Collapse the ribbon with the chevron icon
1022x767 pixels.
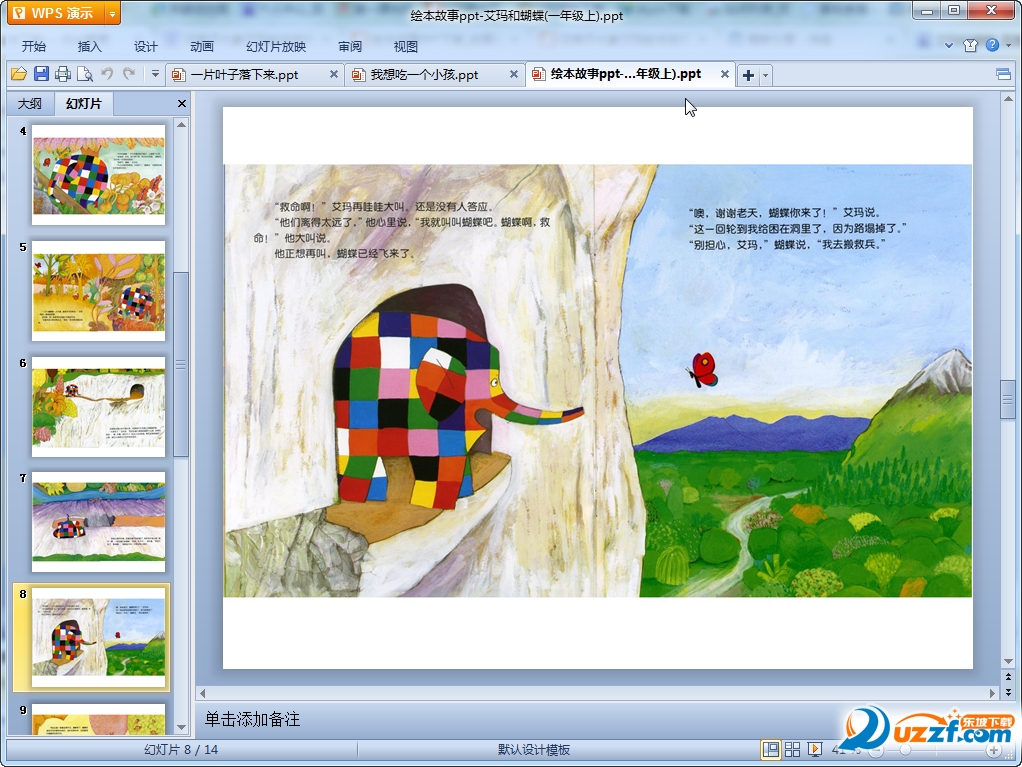pos(949,46)
